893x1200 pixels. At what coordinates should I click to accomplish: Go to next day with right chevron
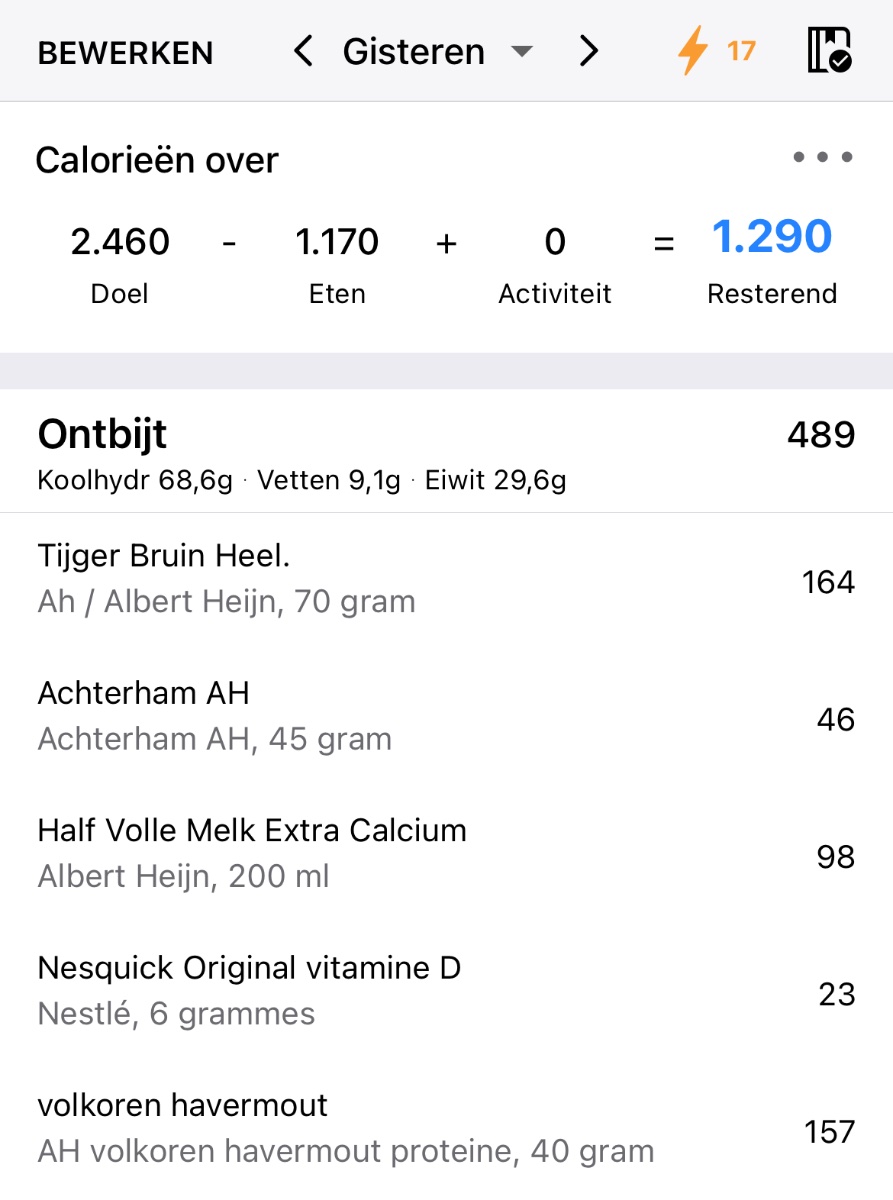point(589,51)
